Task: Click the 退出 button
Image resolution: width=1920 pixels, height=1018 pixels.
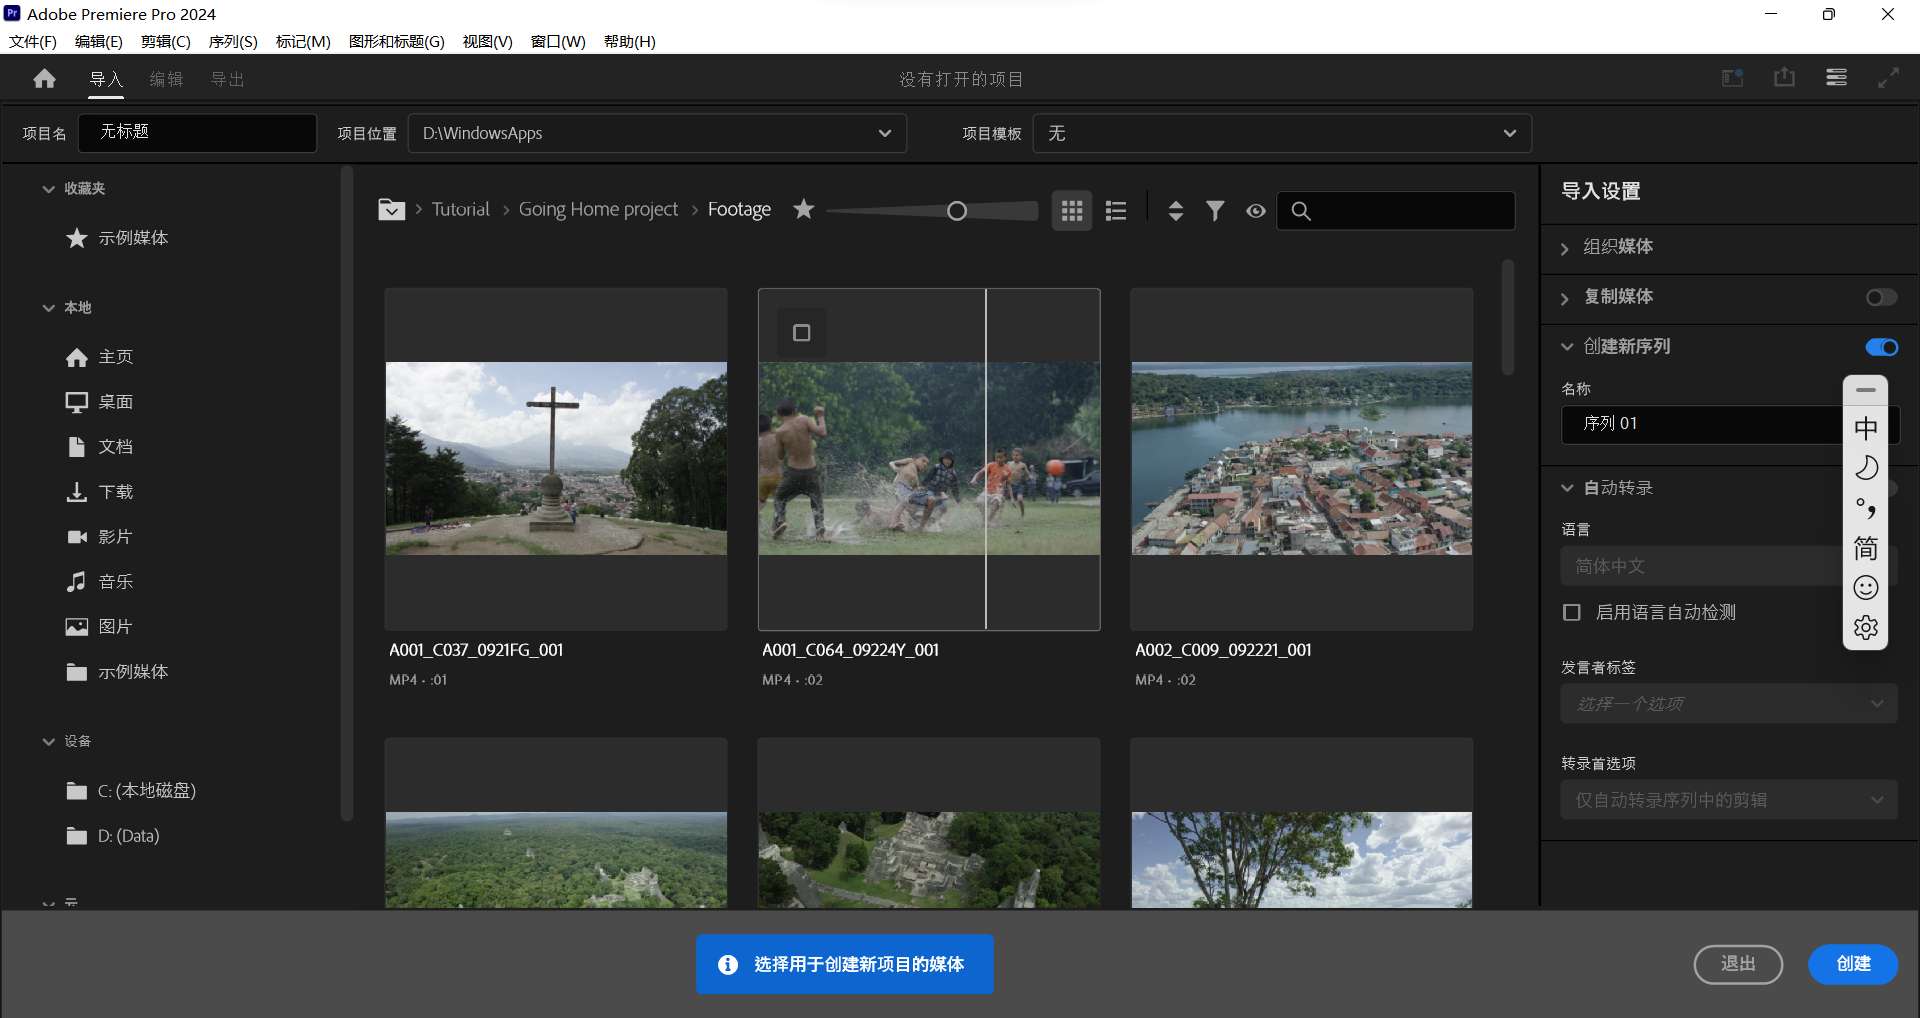Action: point(1738,964)
